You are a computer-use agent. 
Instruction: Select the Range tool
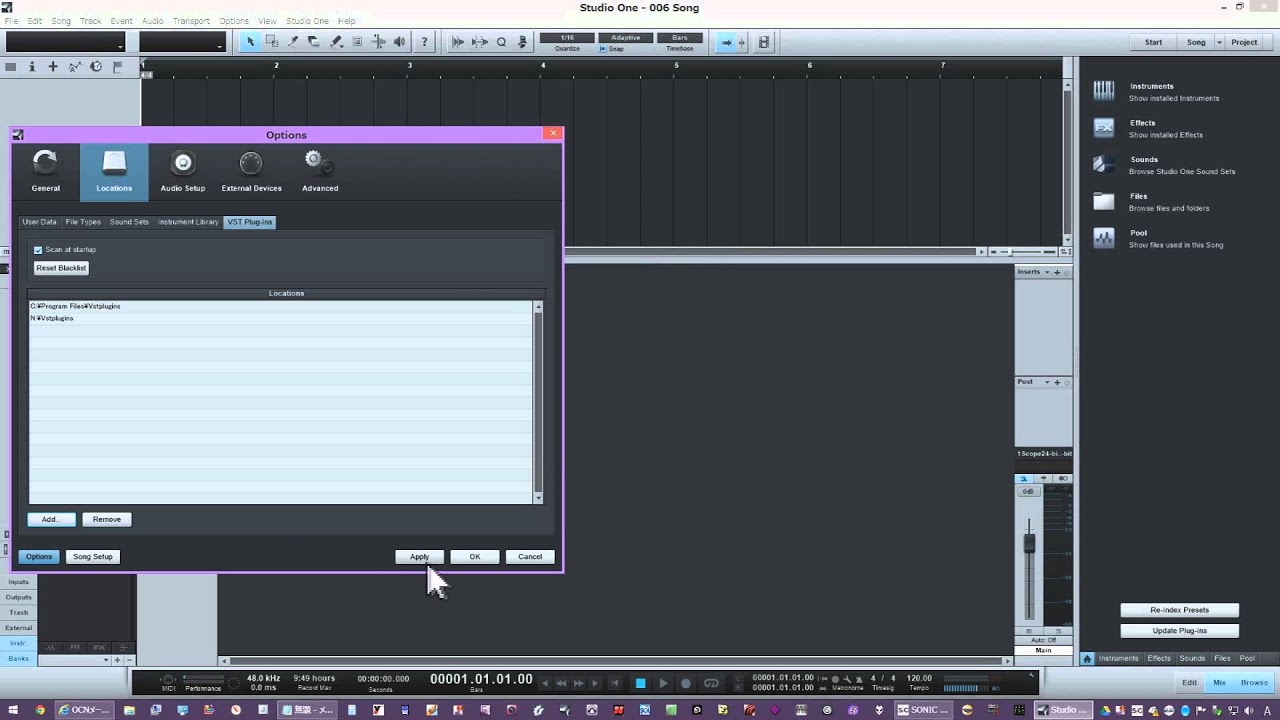272,42
